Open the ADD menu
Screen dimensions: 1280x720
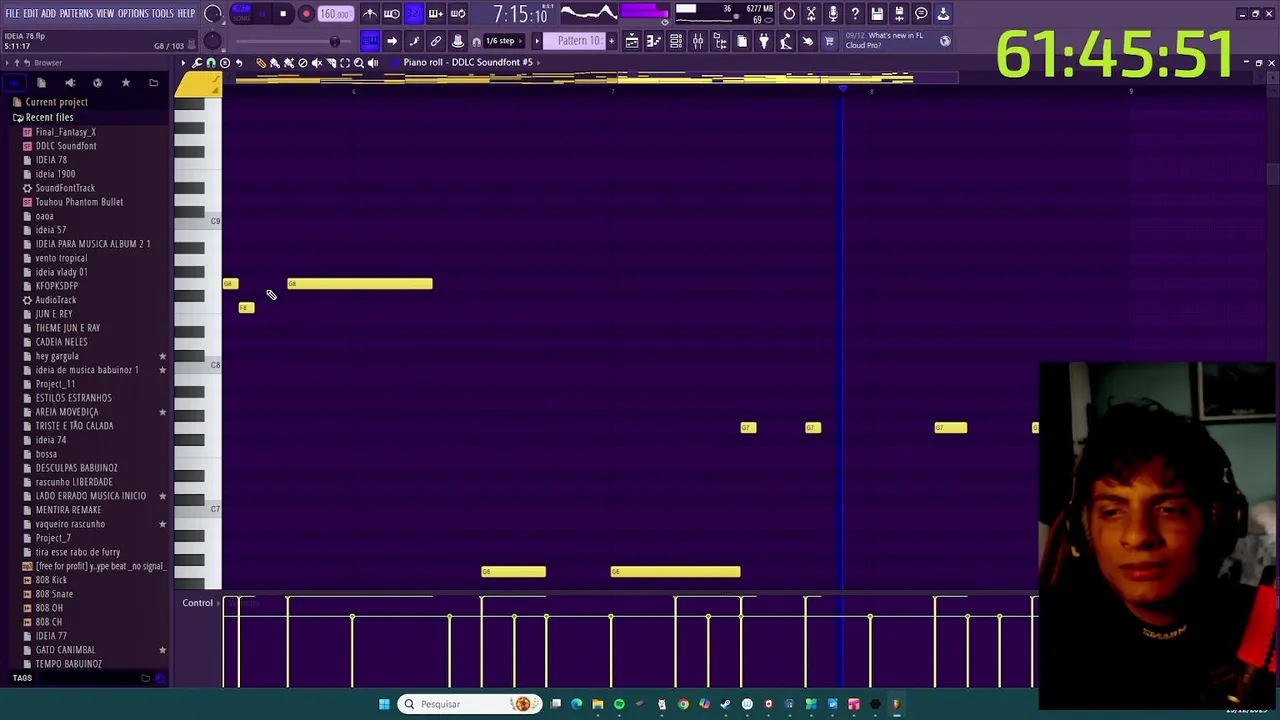point(48,14)
